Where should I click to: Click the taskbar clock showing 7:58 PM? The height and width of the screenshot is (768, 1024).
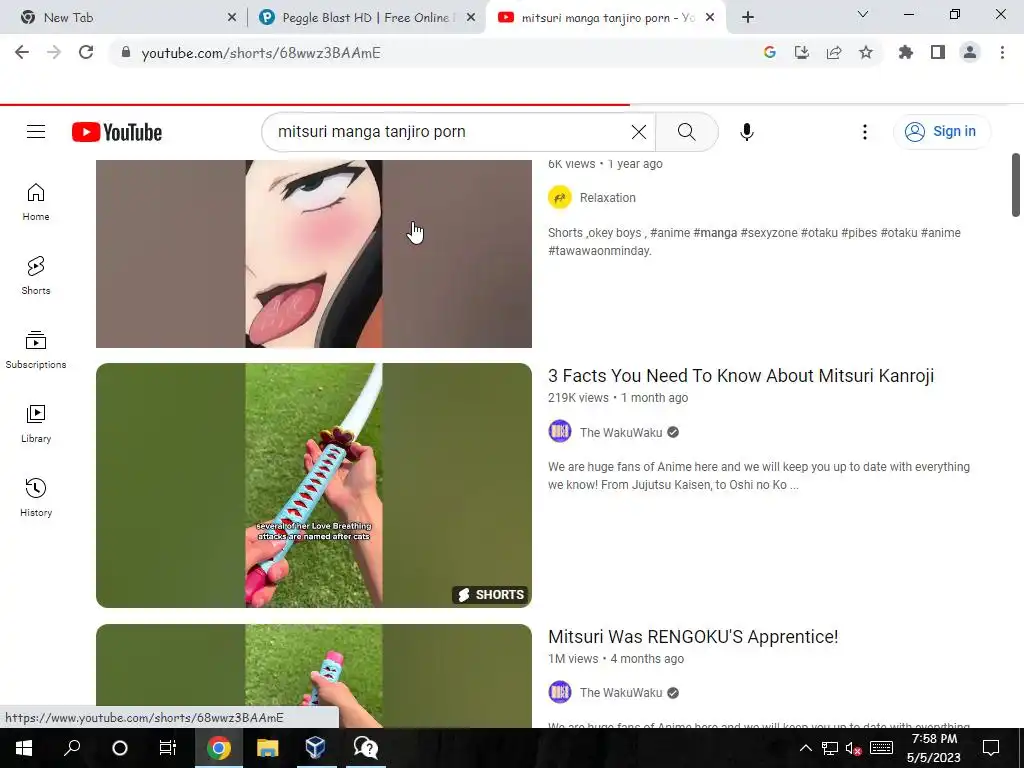point(934,748)
